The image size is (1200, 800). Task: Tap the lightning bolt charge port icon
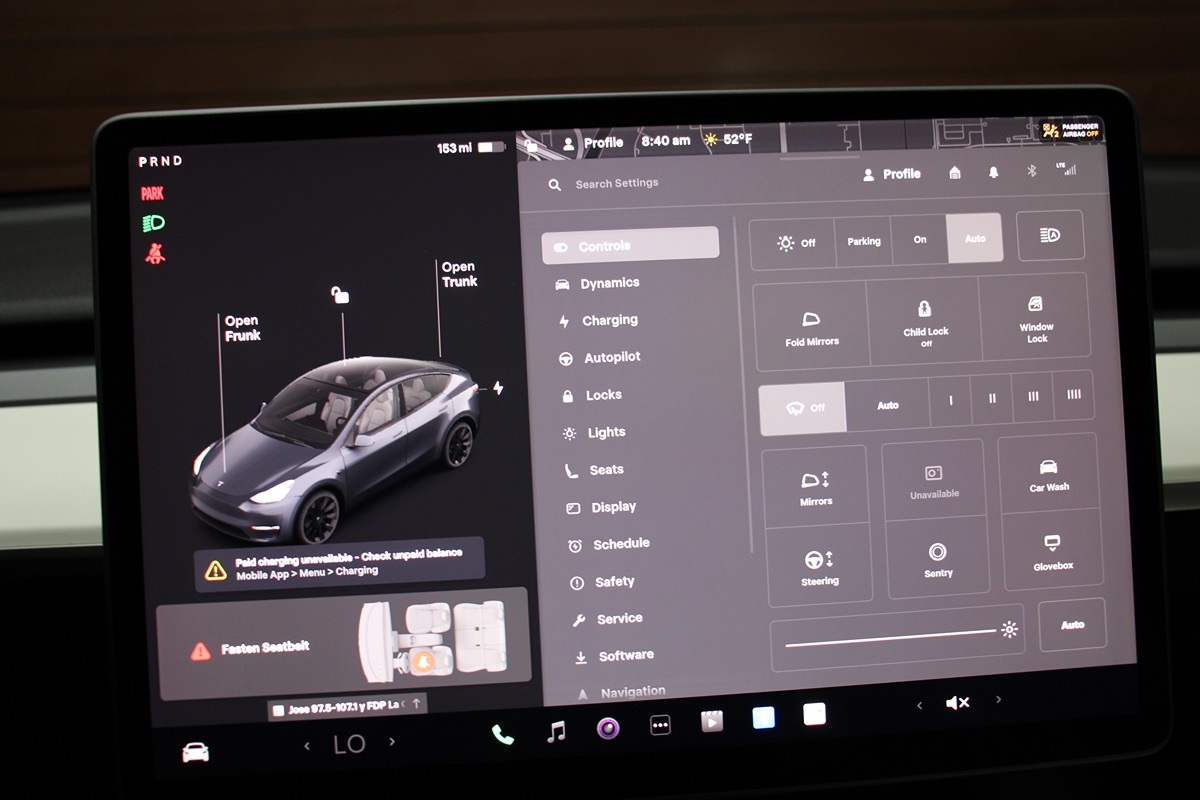[498, 388]
